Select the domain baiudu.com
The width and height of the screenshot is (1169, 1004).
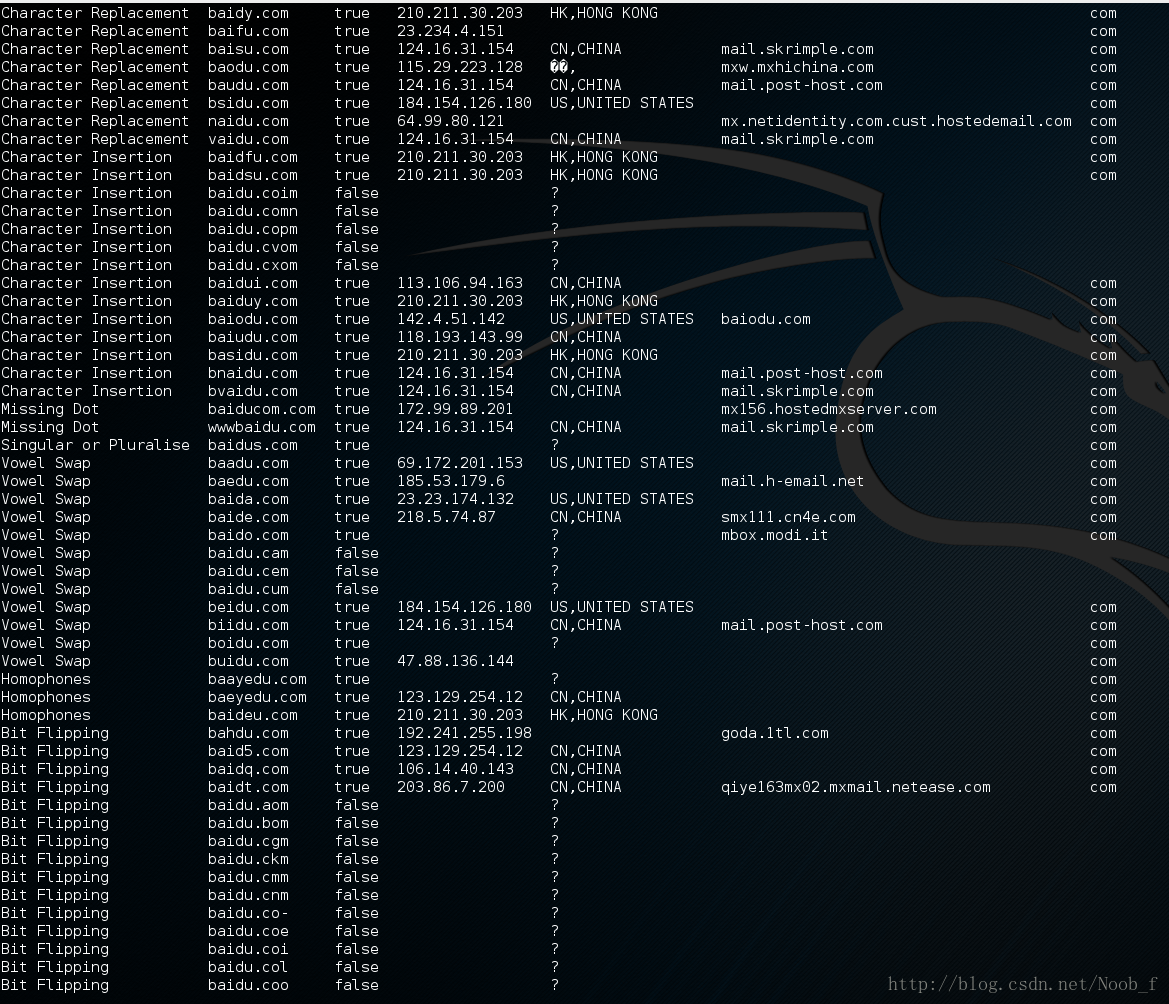pos(253,337)
